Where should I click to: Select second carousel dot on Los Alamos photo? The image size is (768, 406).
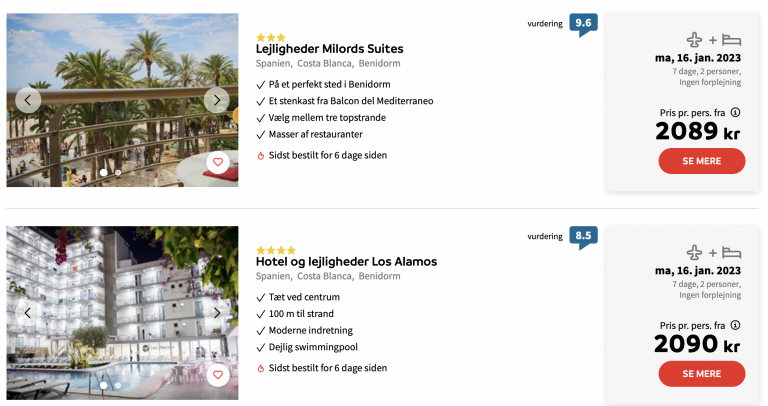(x=118, y=385)
